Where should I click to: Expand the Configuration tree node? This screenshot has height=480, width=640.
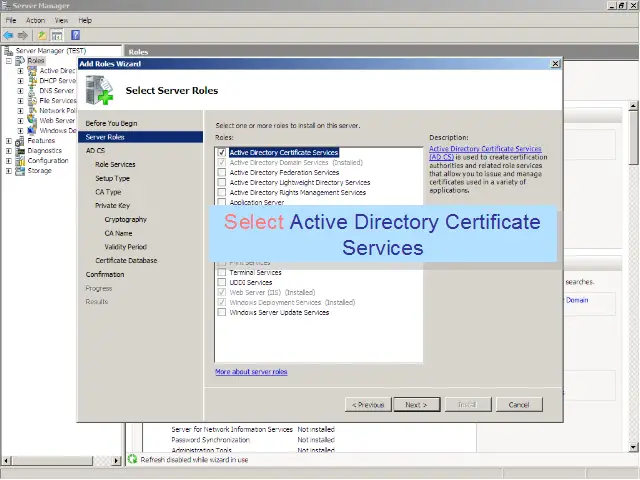pos(9,161)
